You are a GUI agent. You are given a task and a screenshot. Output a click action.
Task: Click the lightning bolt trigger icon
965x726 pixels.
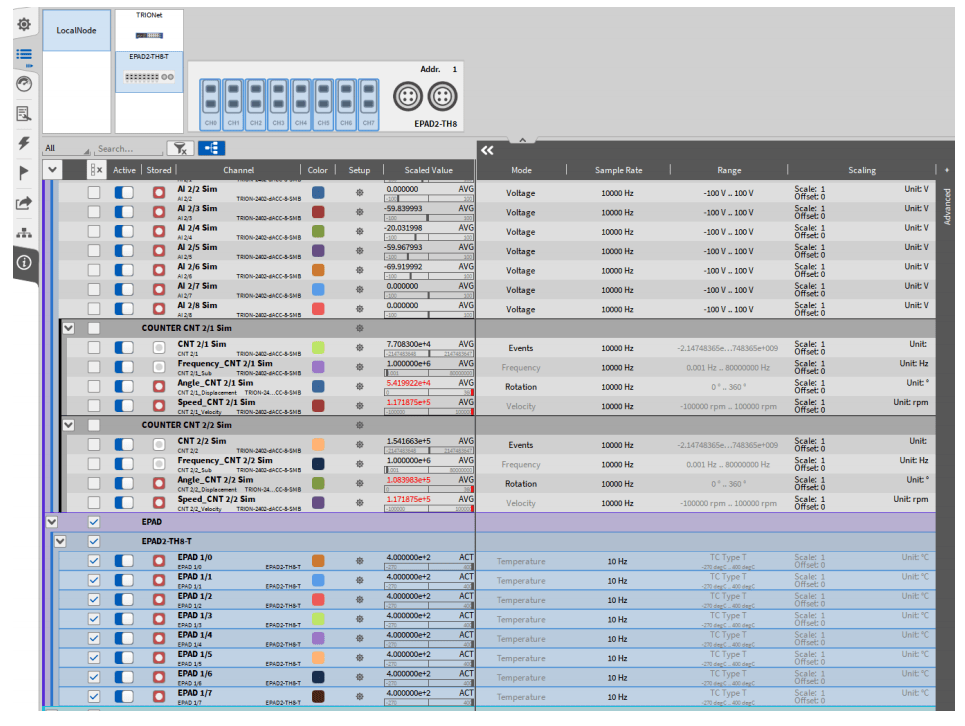[x=24, y=143]
